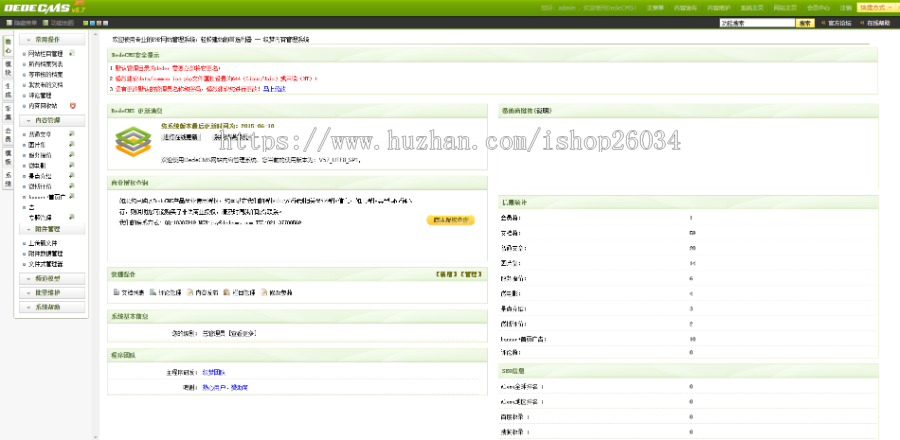Click add icon beside 图片集

pyautogui.click(x=72, y=144)
